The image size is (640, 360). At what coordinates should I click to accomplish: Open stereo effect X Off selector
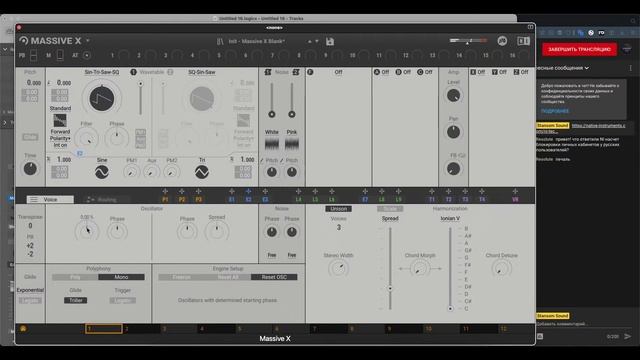pos(481,72)
